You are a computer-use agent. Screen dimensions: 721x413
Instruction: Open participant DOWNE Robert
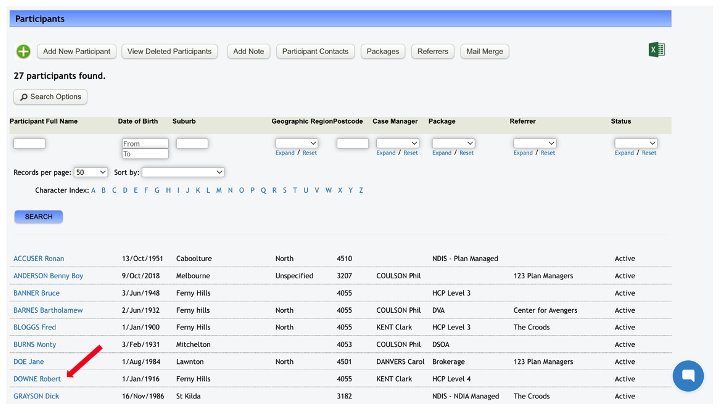pos(37,379)
